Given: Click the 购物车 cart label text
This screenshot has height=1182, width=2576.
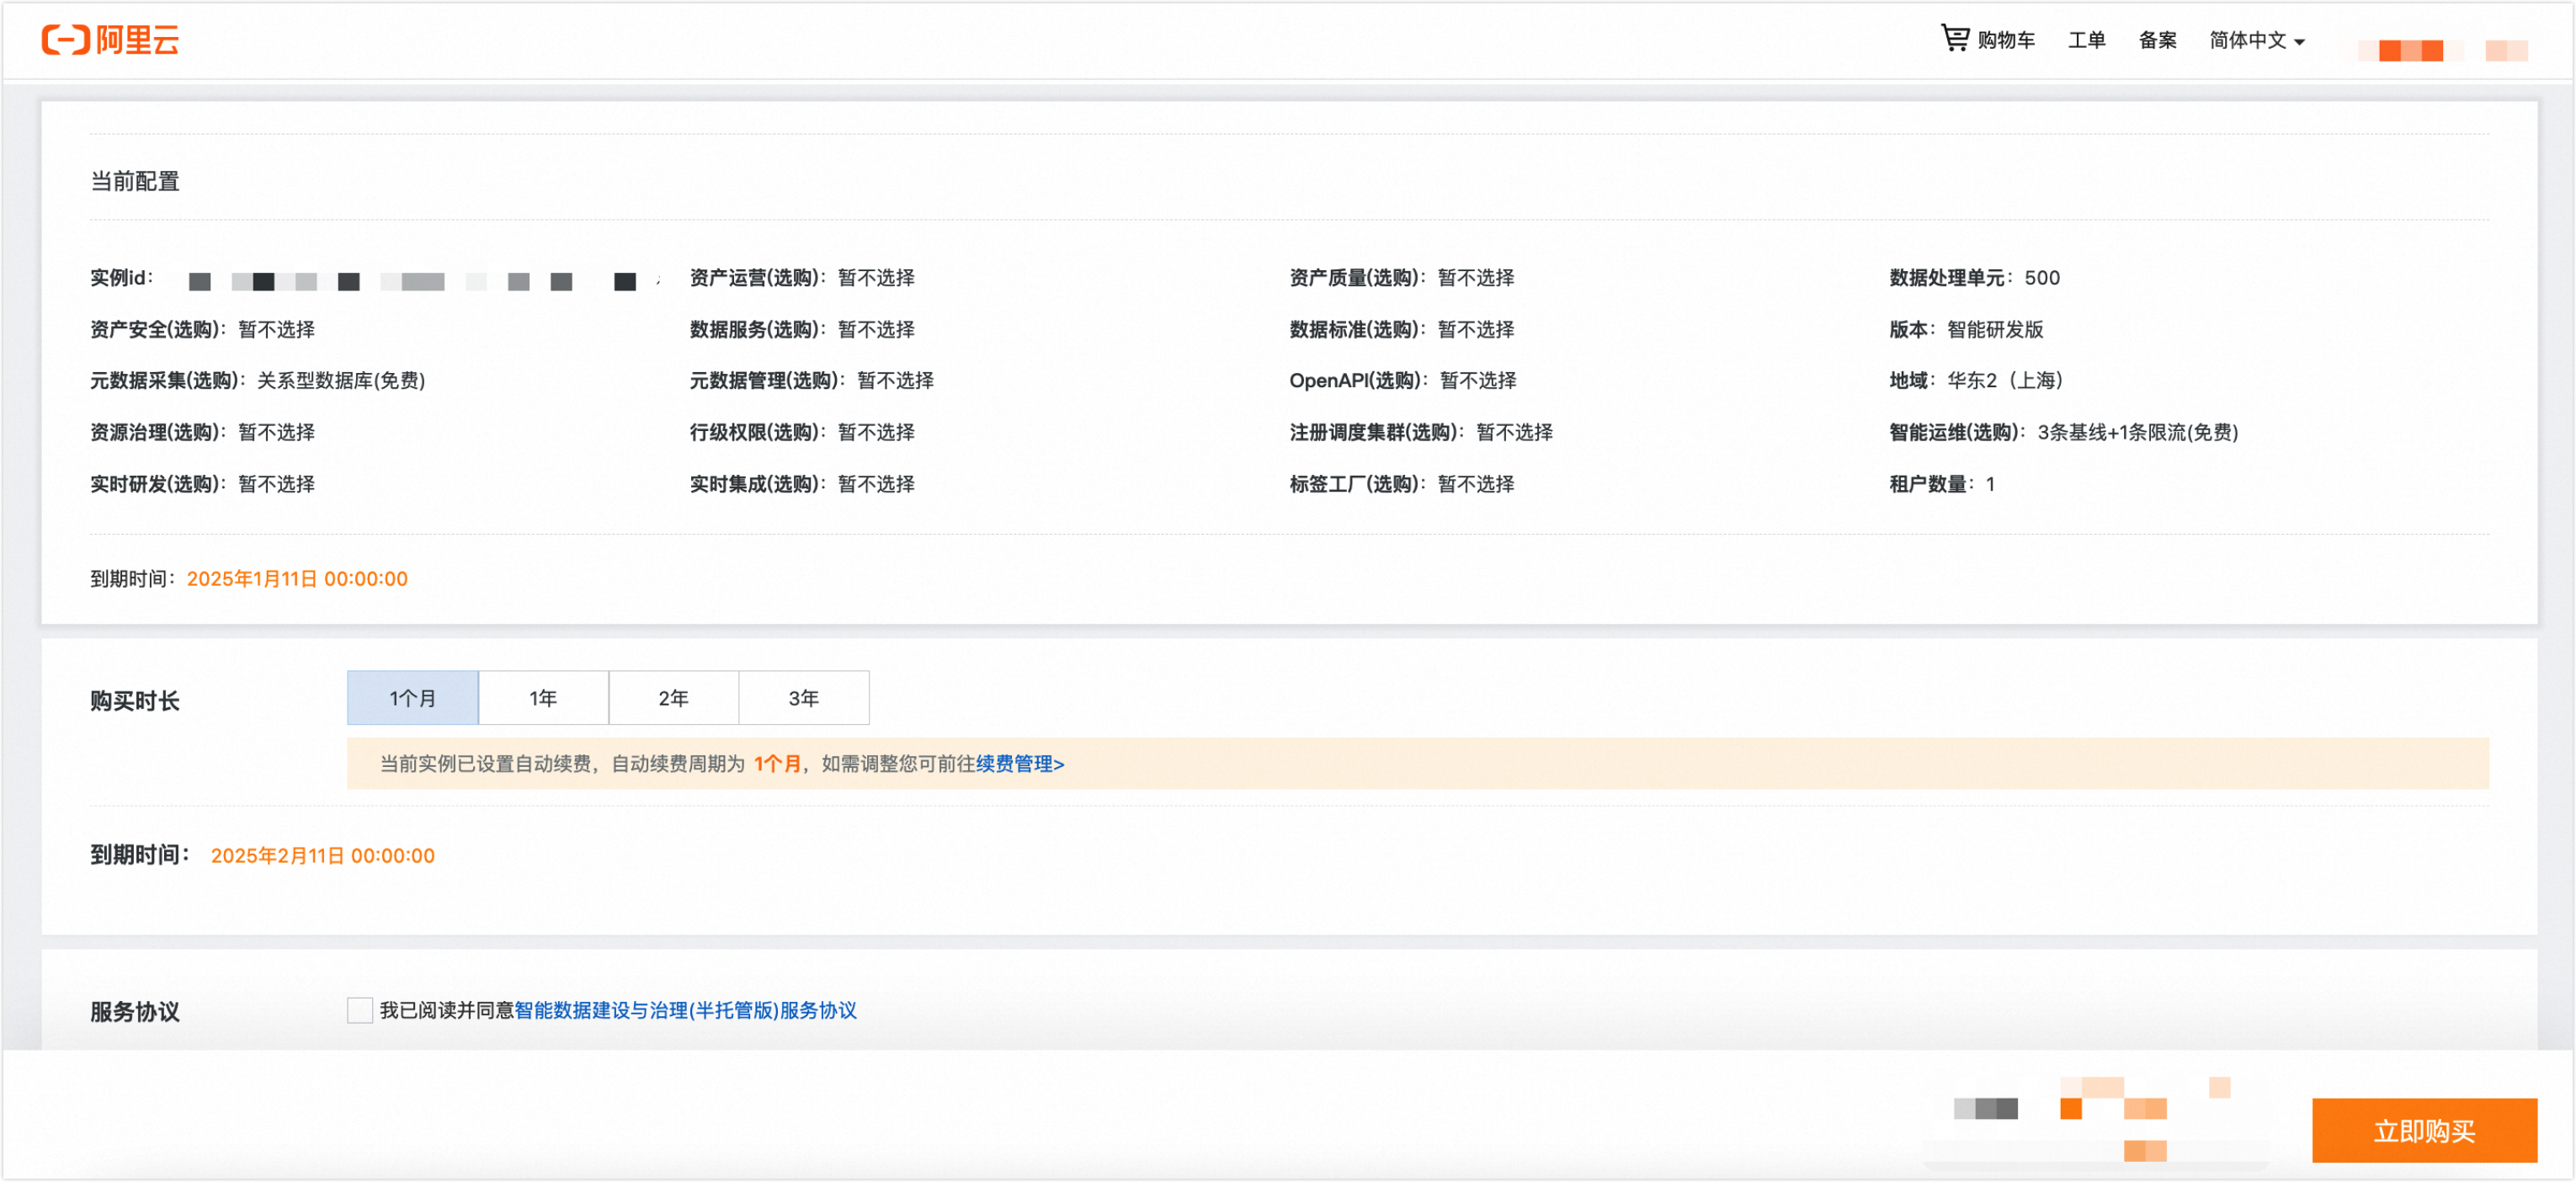Looking at the screenshot, I should tap(2005, 40).
